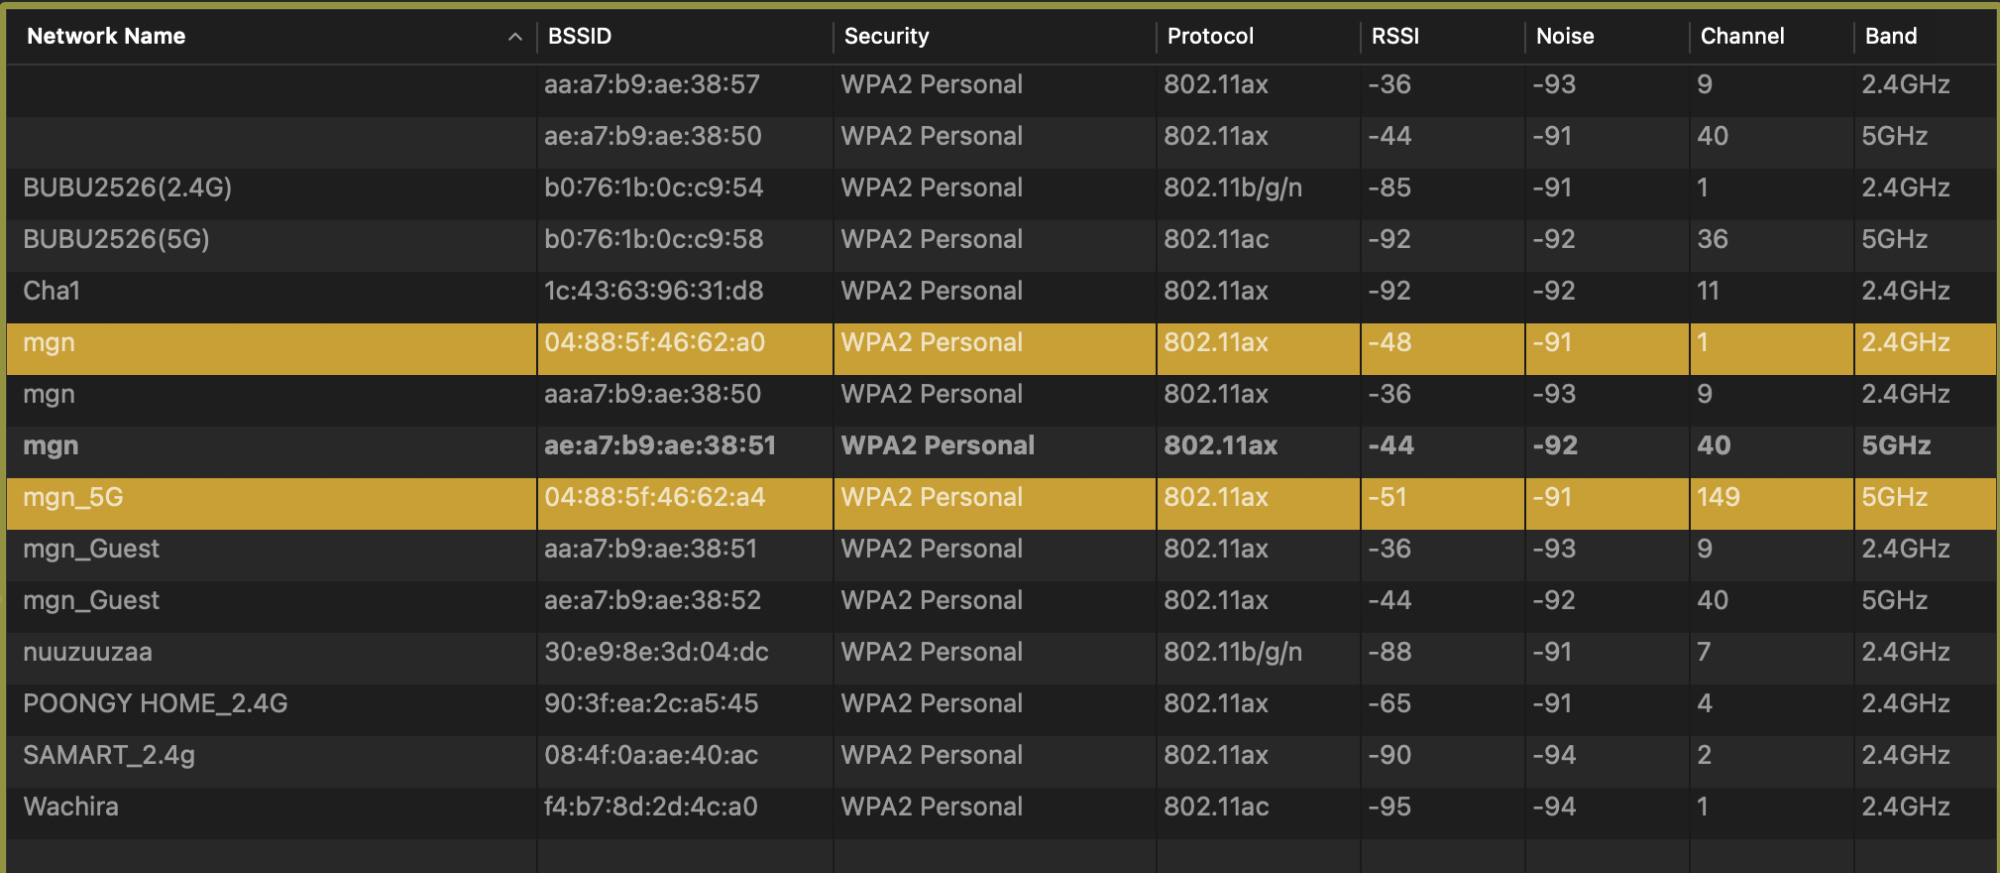Select the nuuzuuzaa network entry
Viewport: 2000px width, 873px height.
88,652
